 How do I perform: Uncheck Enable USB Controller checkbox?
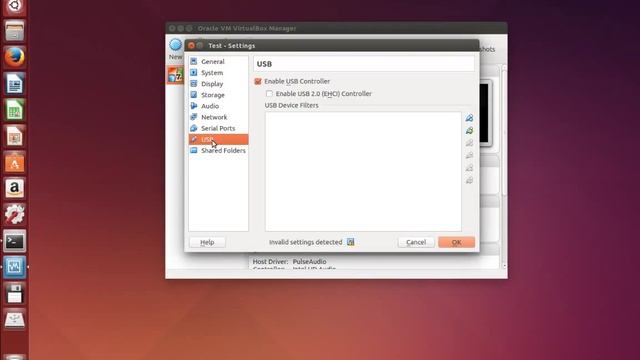(258, 82)
